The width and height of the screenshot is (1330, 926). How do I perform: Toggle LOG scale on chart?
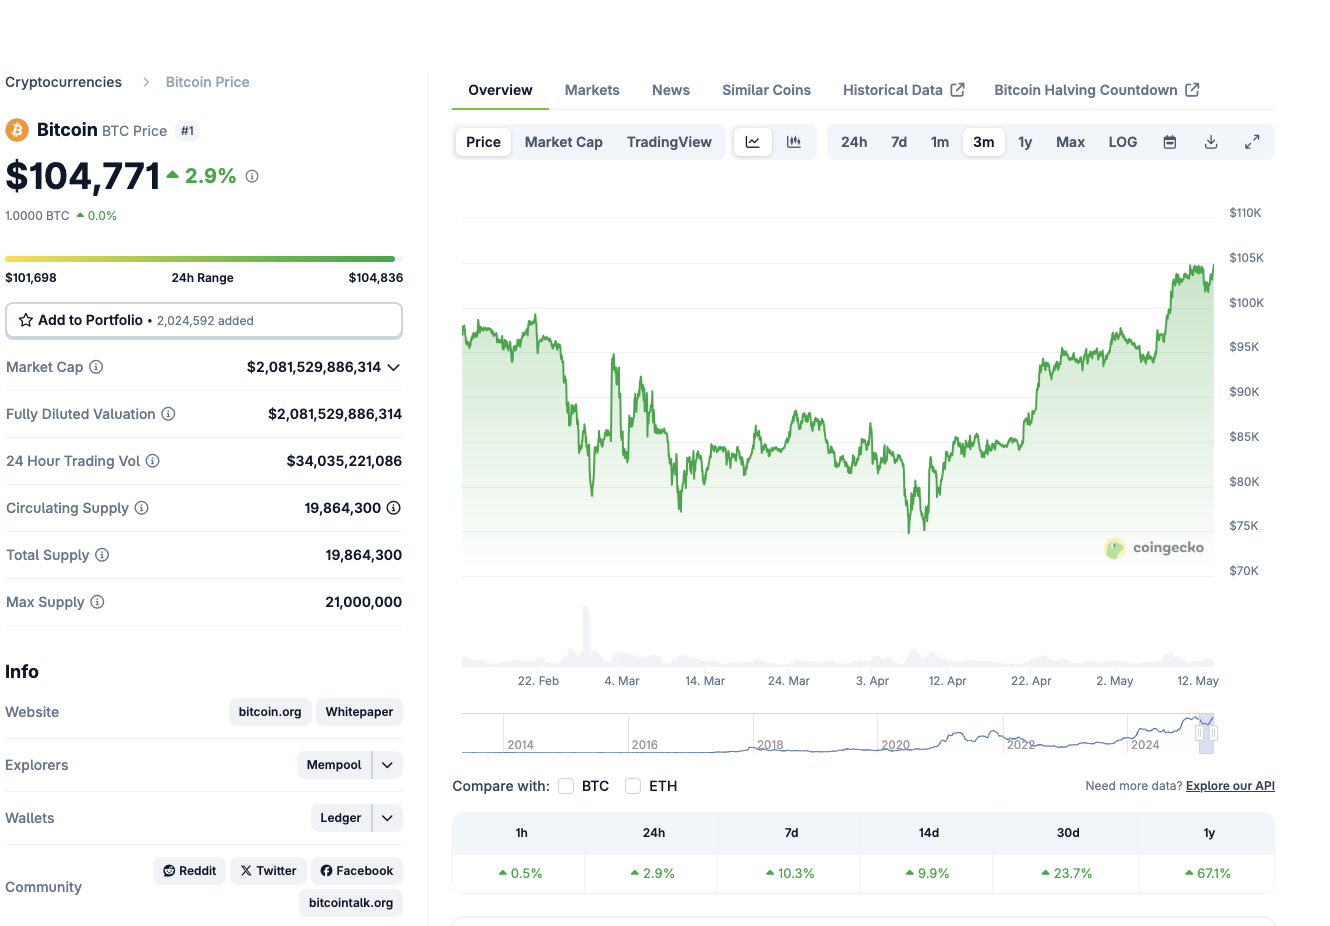(1123, 142)
